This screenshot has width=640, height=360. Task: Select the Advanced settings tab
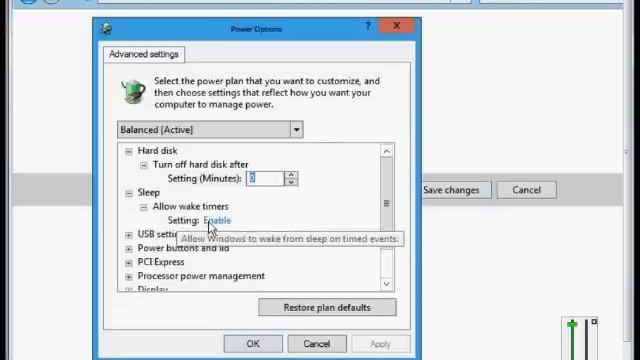[144, 54]
